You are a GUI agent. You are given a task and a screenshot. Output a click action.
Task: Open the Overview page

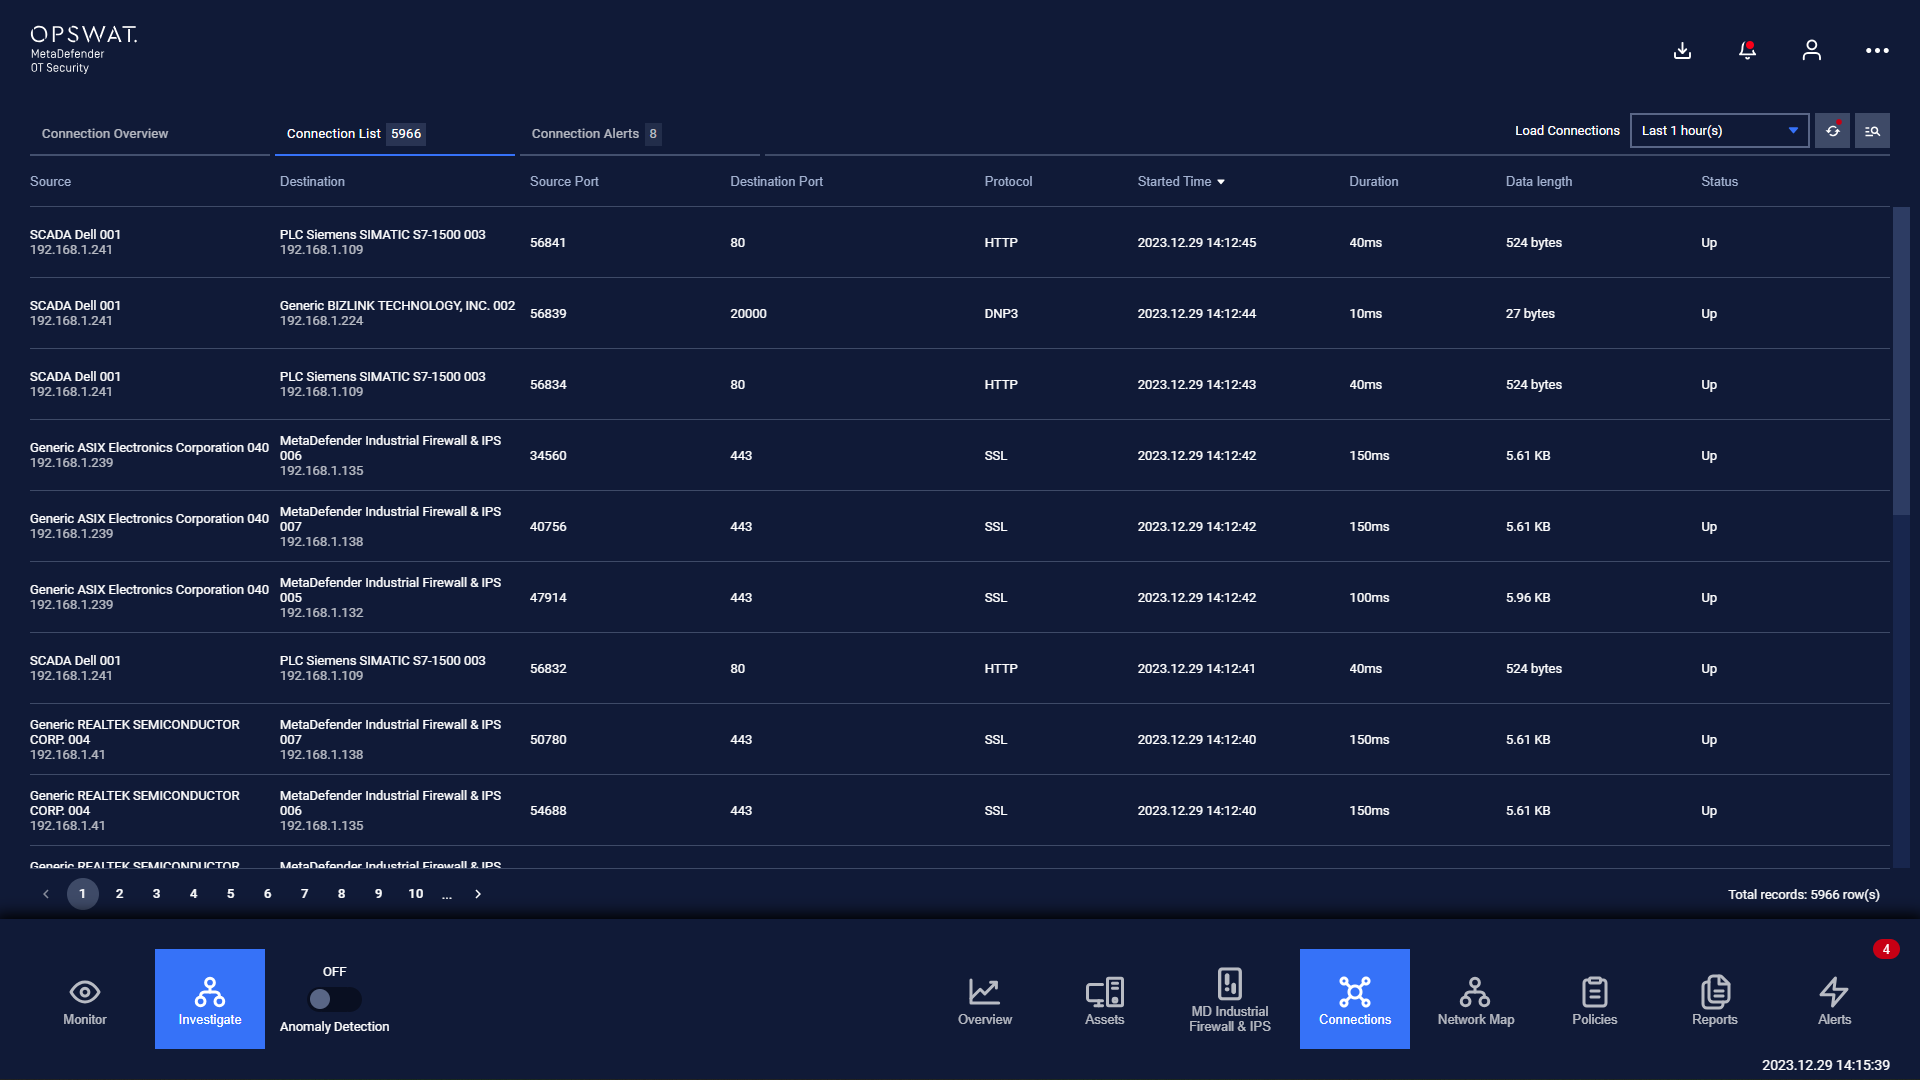pos(985,999)
